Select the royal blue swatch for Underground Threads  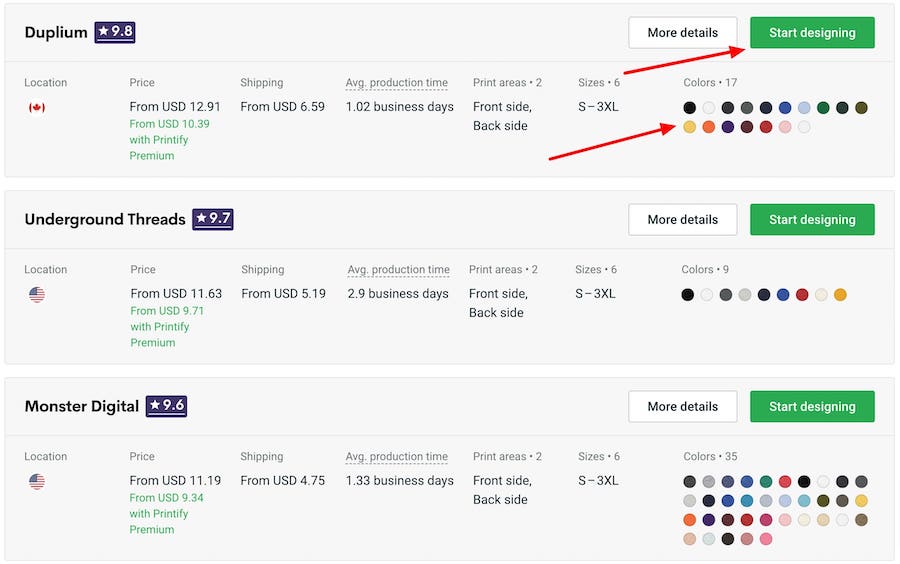783,295
